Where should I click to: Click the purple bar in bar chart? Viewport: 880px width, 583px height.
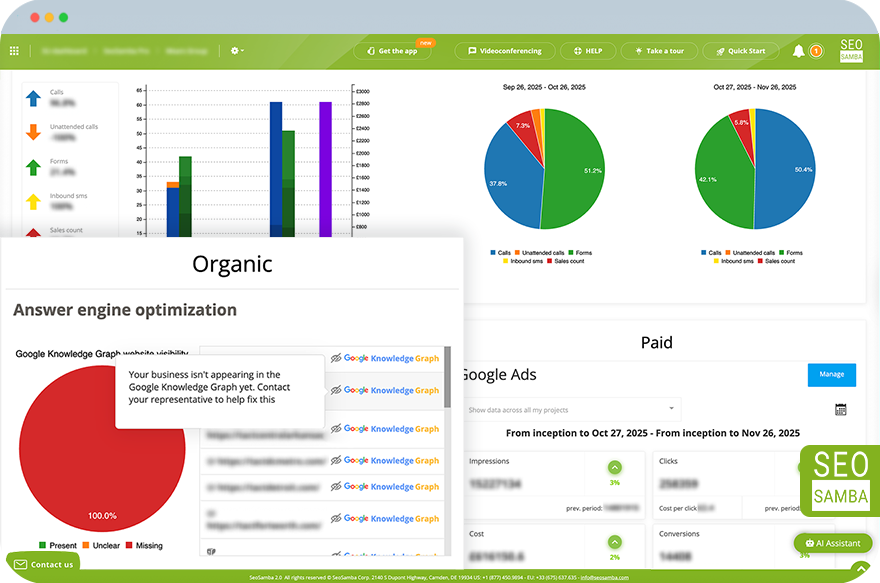[326, 168]
